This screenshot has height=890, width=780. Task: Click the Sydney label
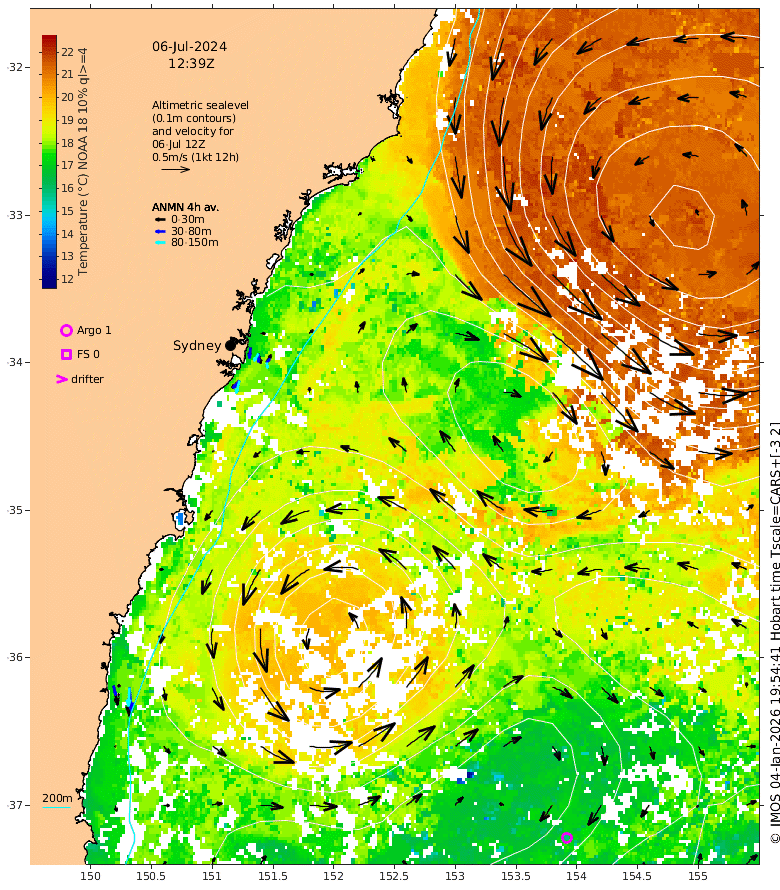[197, 346]
